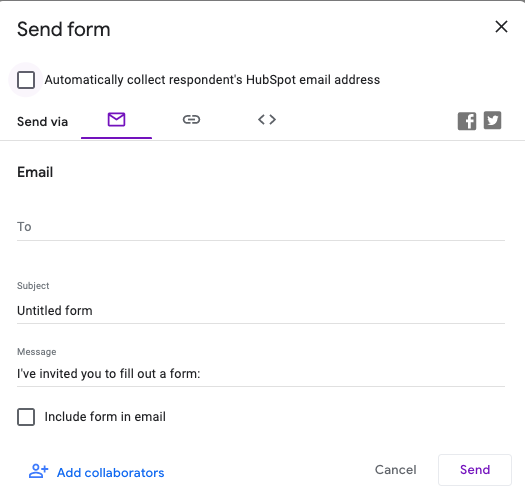Click the Send via label
The width and height of the screenshot is (525, 504).
(x=43, y=122)
